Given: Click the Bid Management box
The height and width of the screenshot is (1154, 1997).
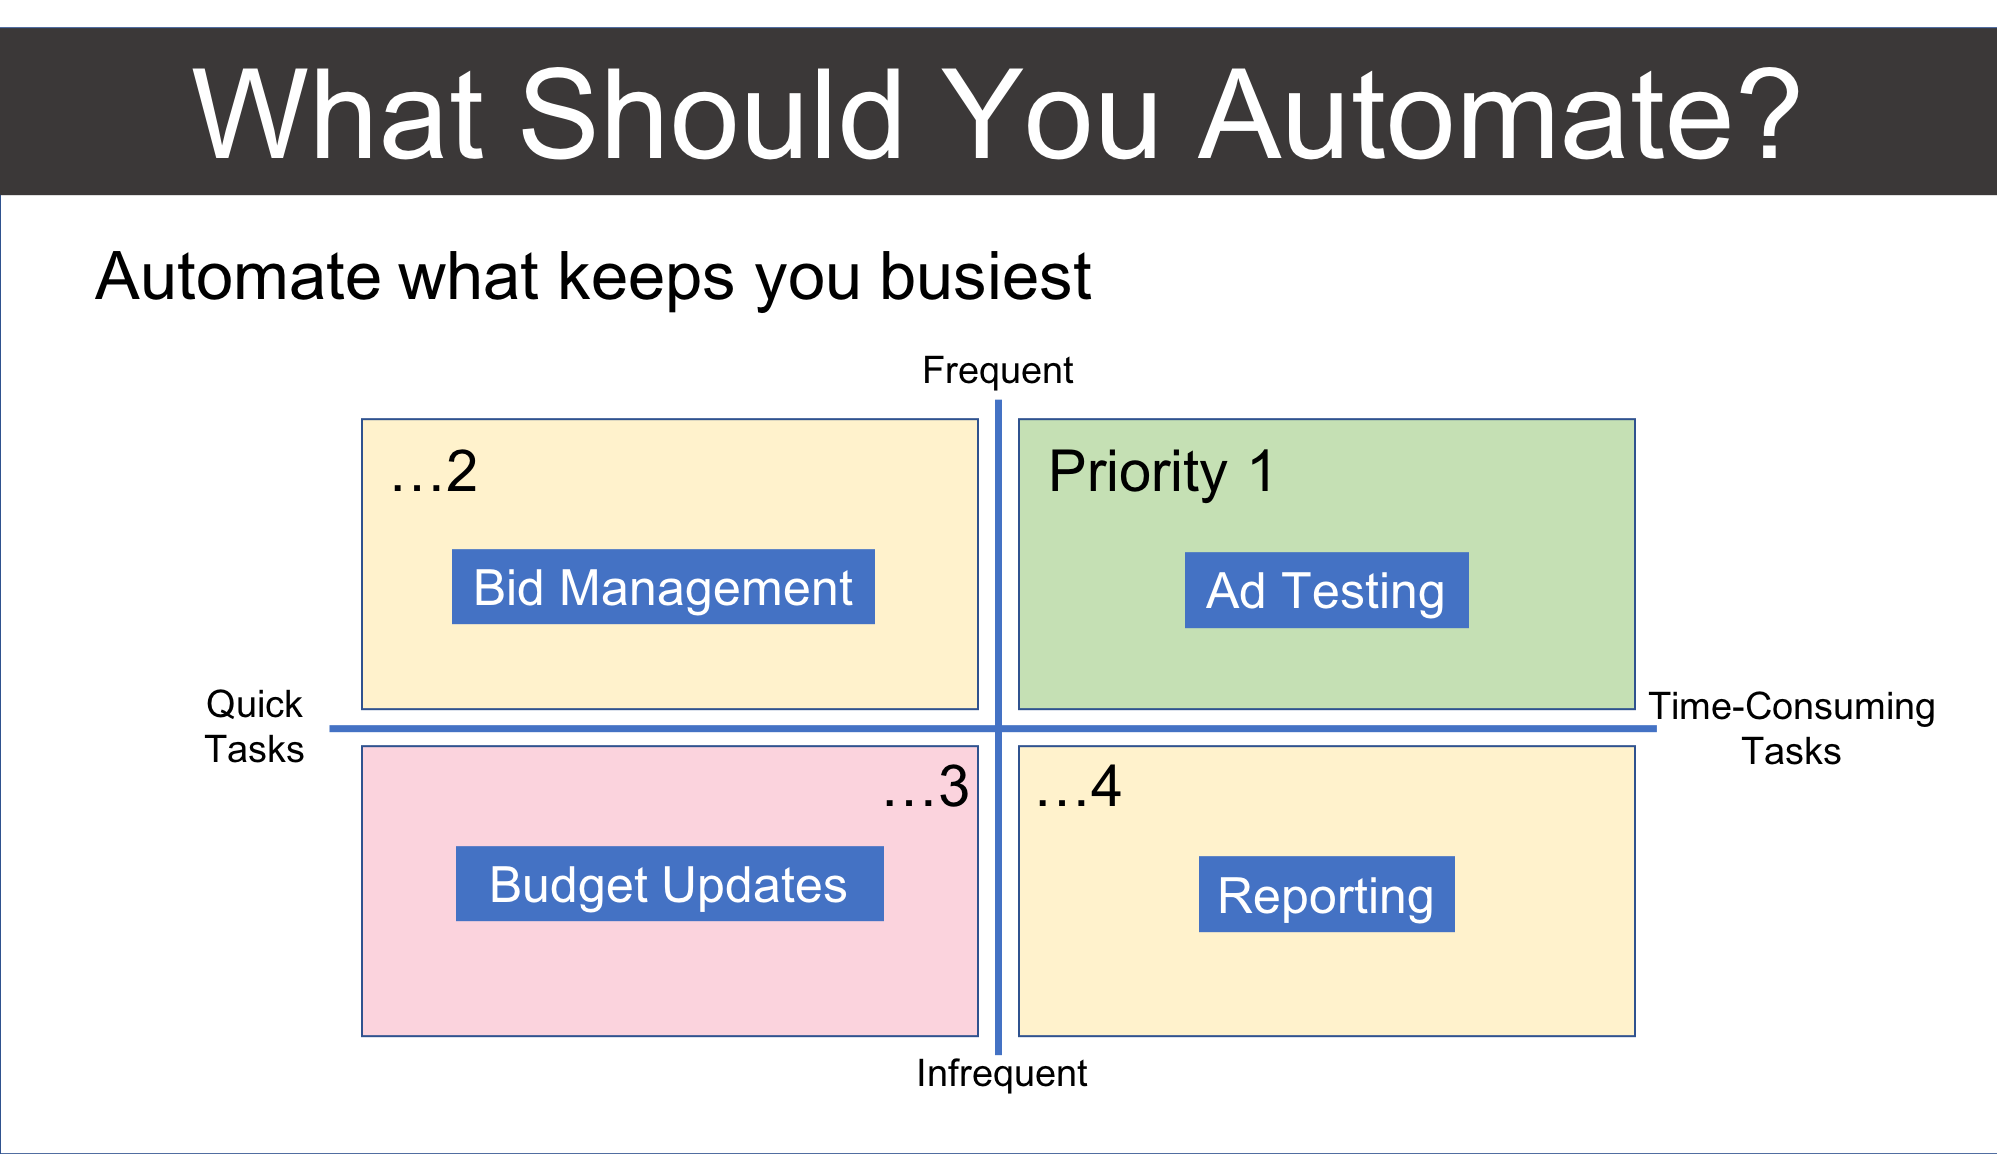Looking at the screenshot, I should 663,587.
